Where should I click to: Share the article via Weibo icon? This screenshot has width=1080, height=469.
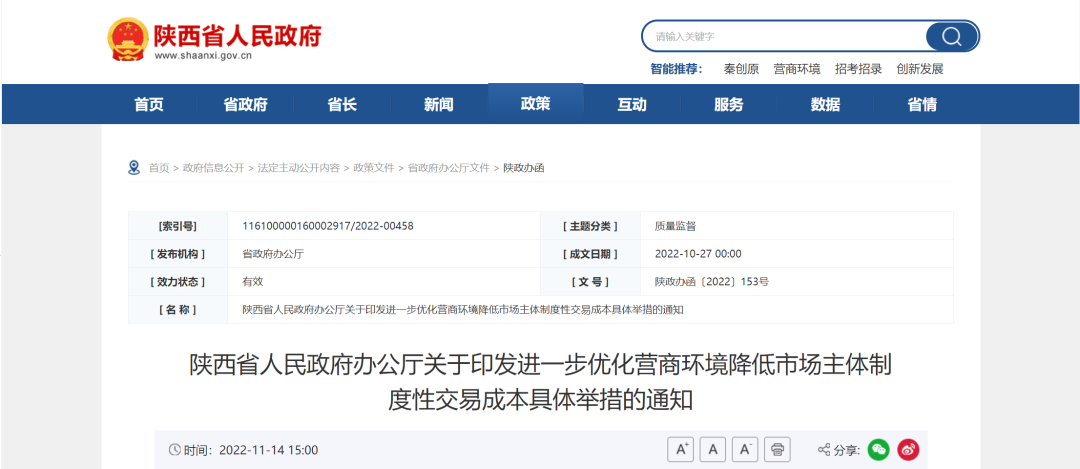[908, 450]
